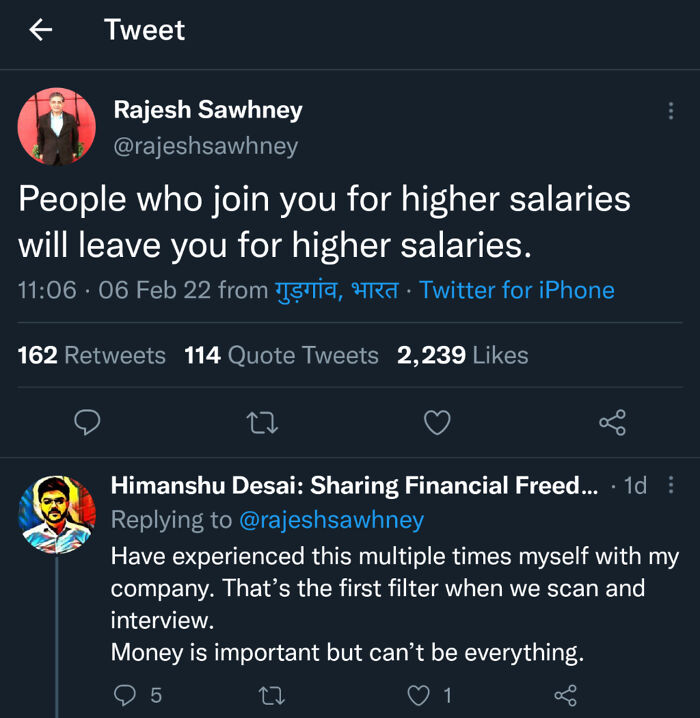Open the main tweet's three-dot menu

click(x=670, y=111)
